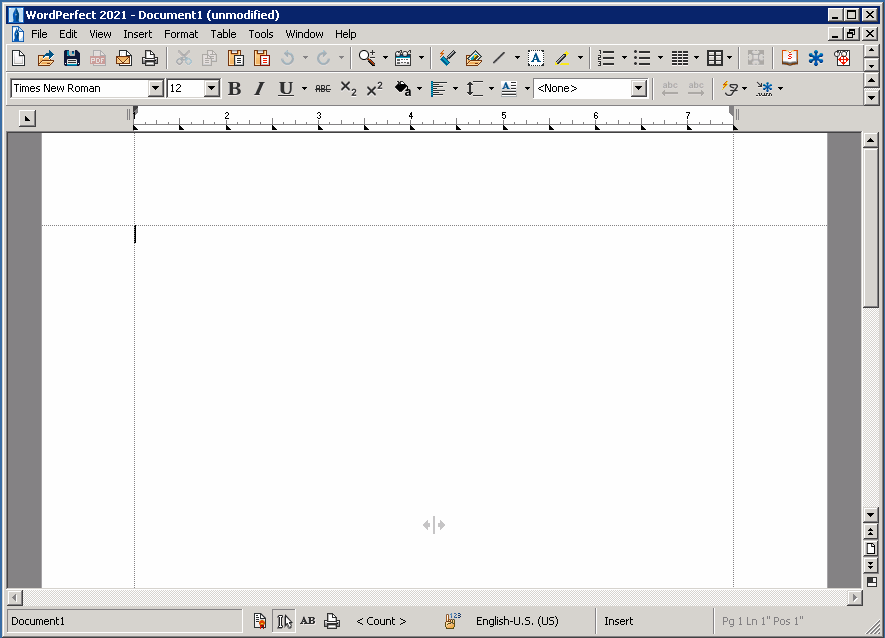The image size is (885, 638).
Task: Expand the Zoom dropdown arrow
Action: [385, 58]
